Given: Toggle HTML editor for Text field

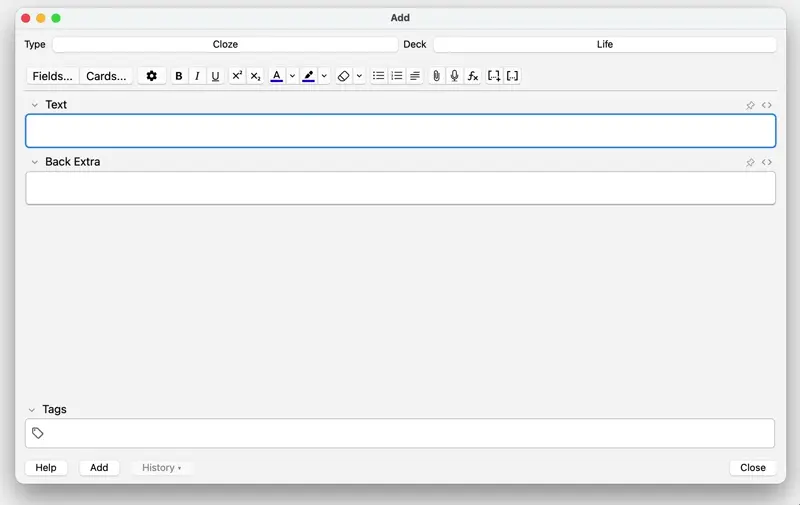Looking at the screenshot, I should (x=766, y=105).
